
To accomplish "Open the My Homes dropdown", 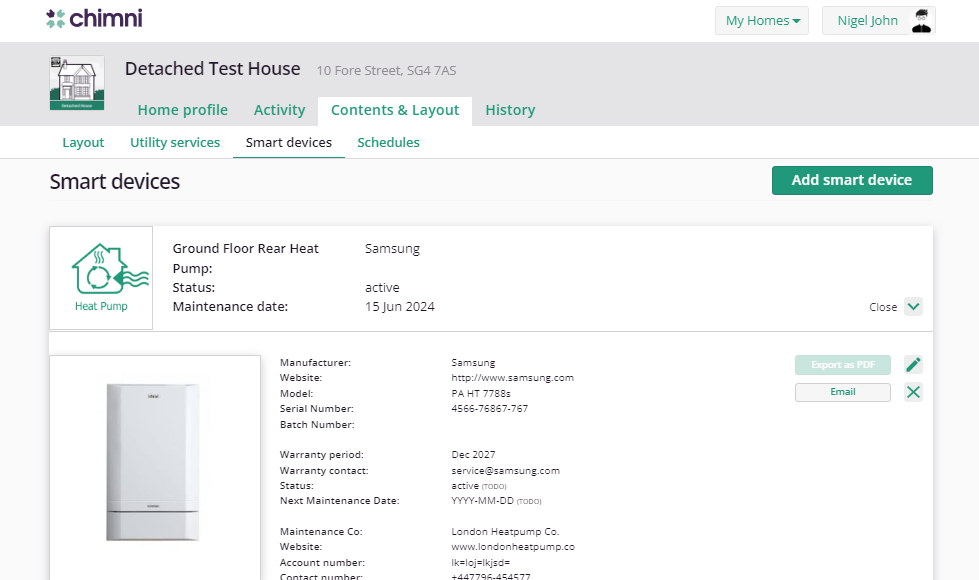I will coord(762,21).
